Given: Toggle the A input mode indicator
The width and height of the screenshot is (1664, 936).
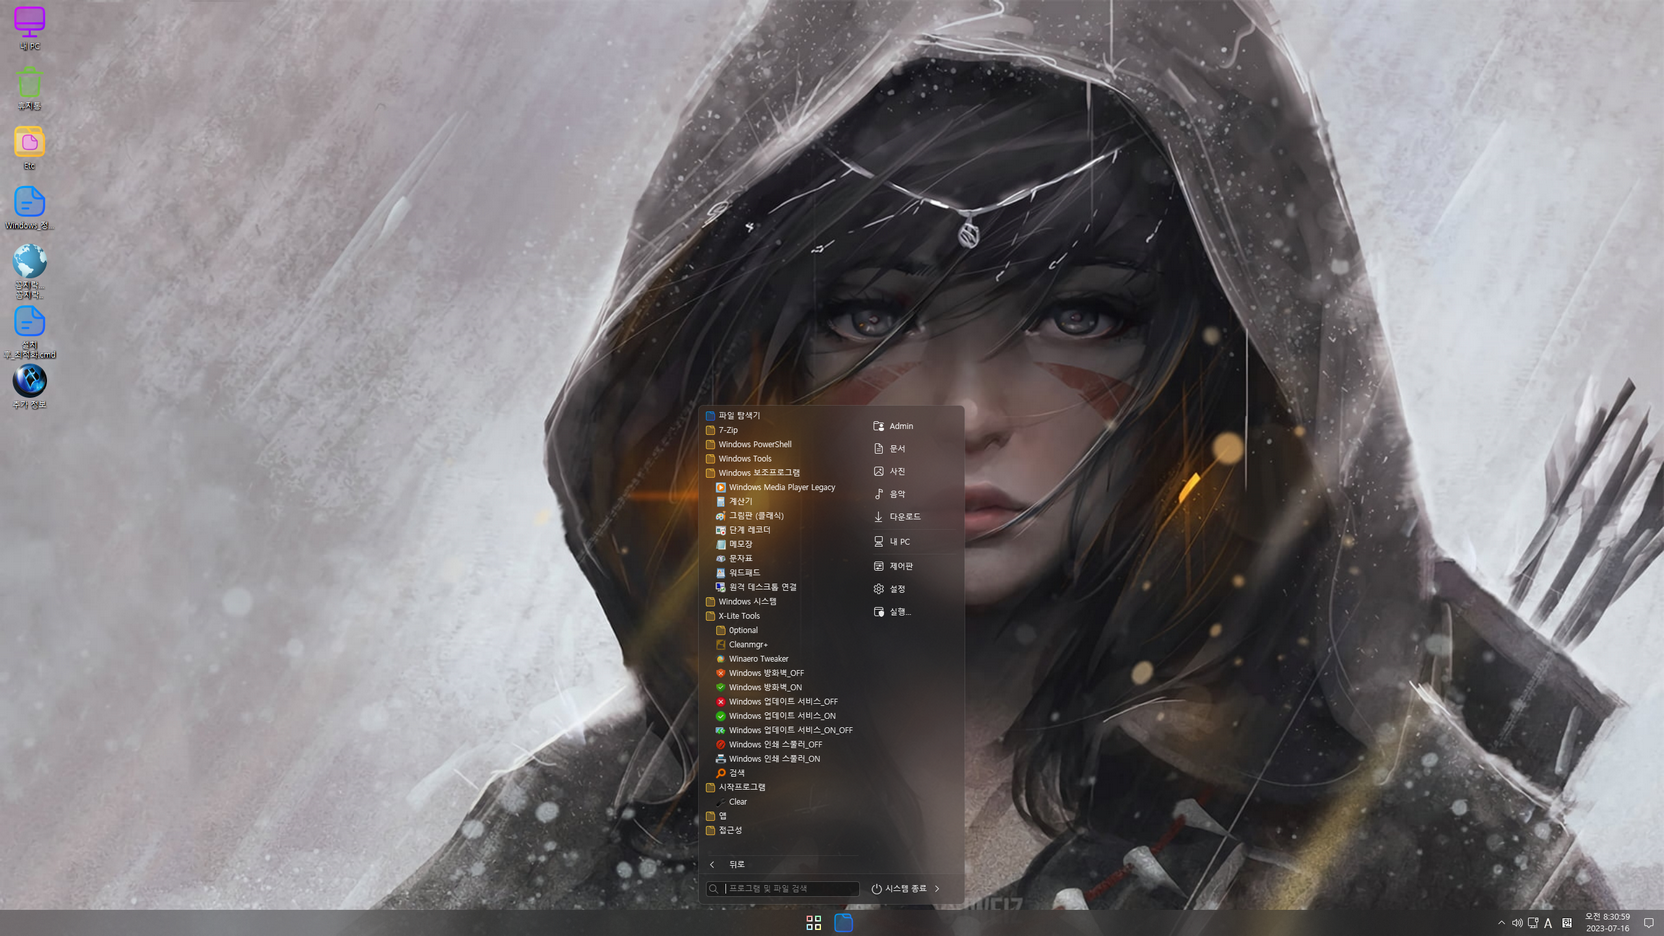Looking at the screenshot, I should 1548,923.
